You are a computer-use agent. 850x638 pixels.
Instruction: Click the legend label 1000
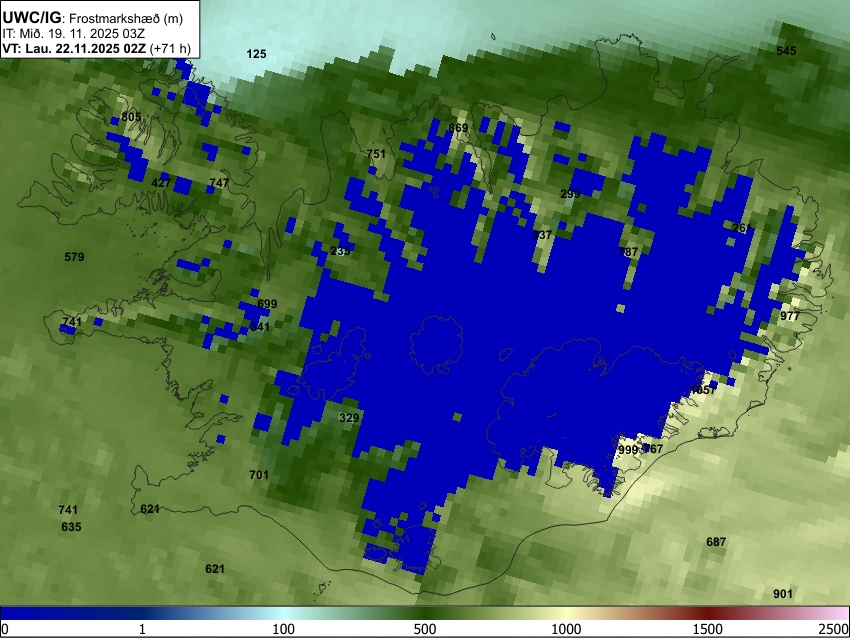coord(566,629)
